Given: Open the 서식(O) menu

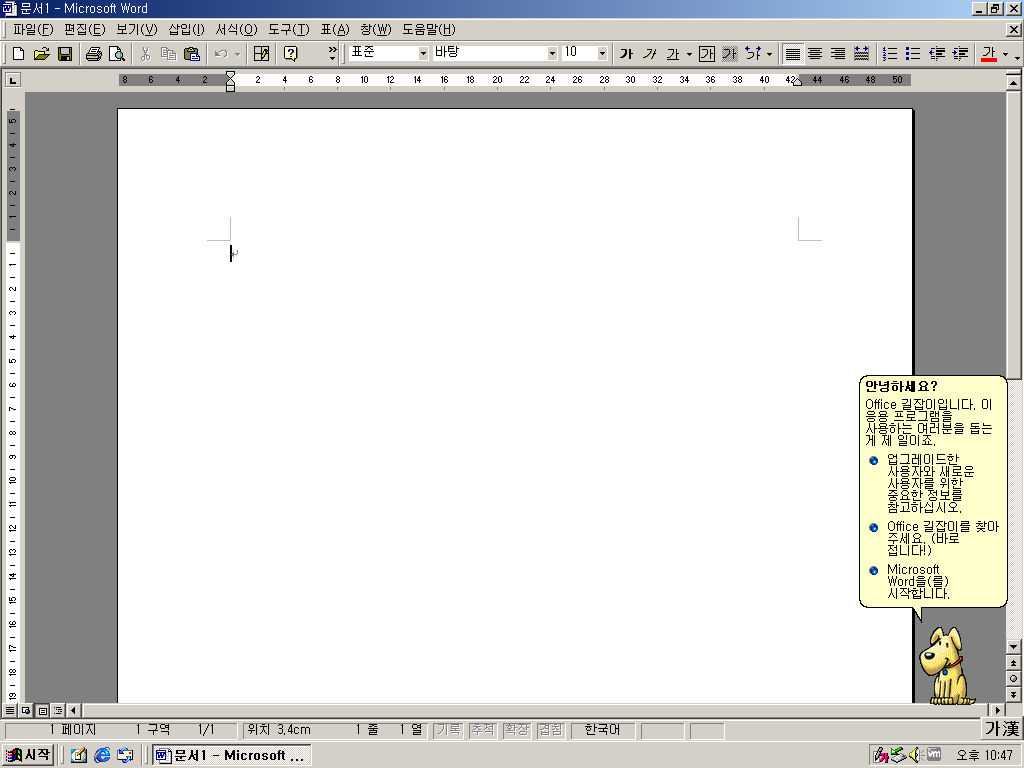Looking at the screenshot, I should 236,29.
